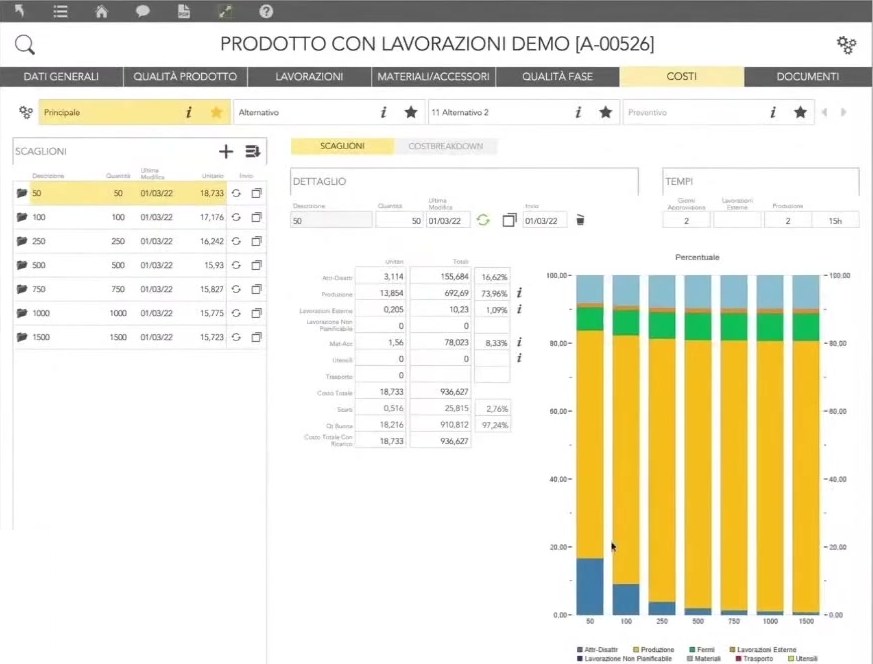Click the list options icon in Scaglioni header
Image resolution: width=873 pixels, height=664 pixels.
click(253, 151)
